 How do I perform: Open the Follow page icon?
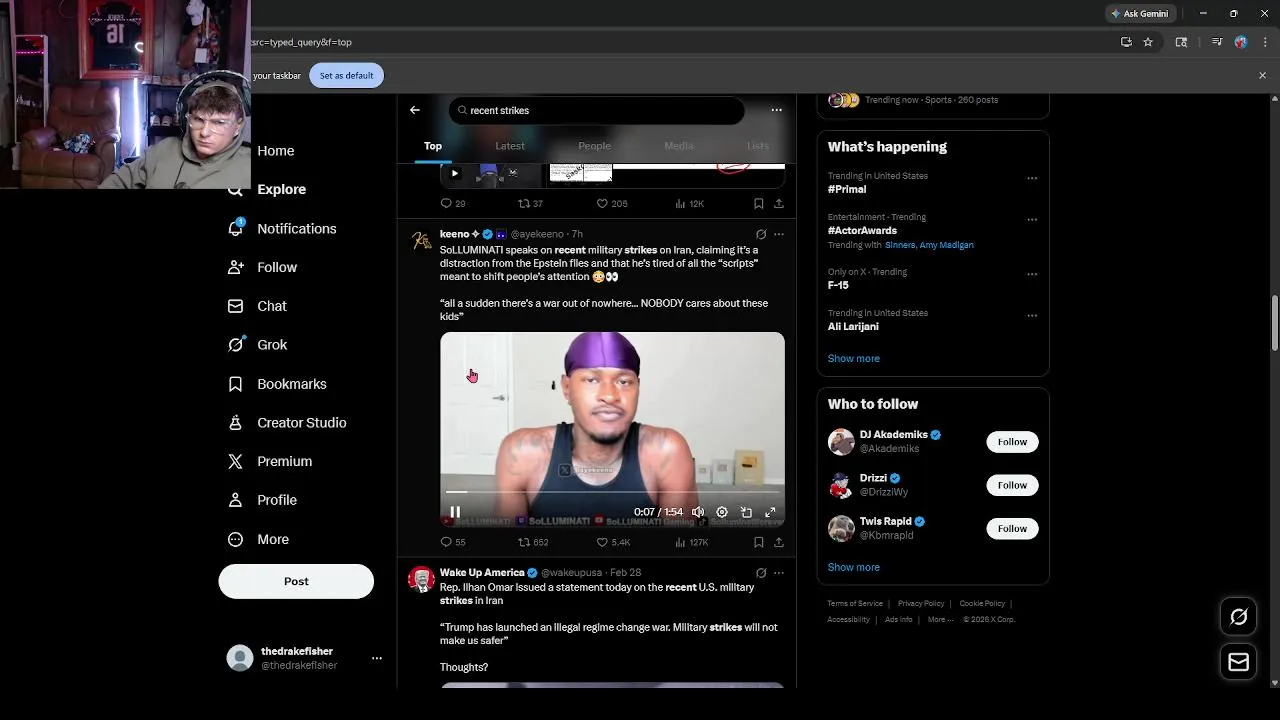click(235, 267)
